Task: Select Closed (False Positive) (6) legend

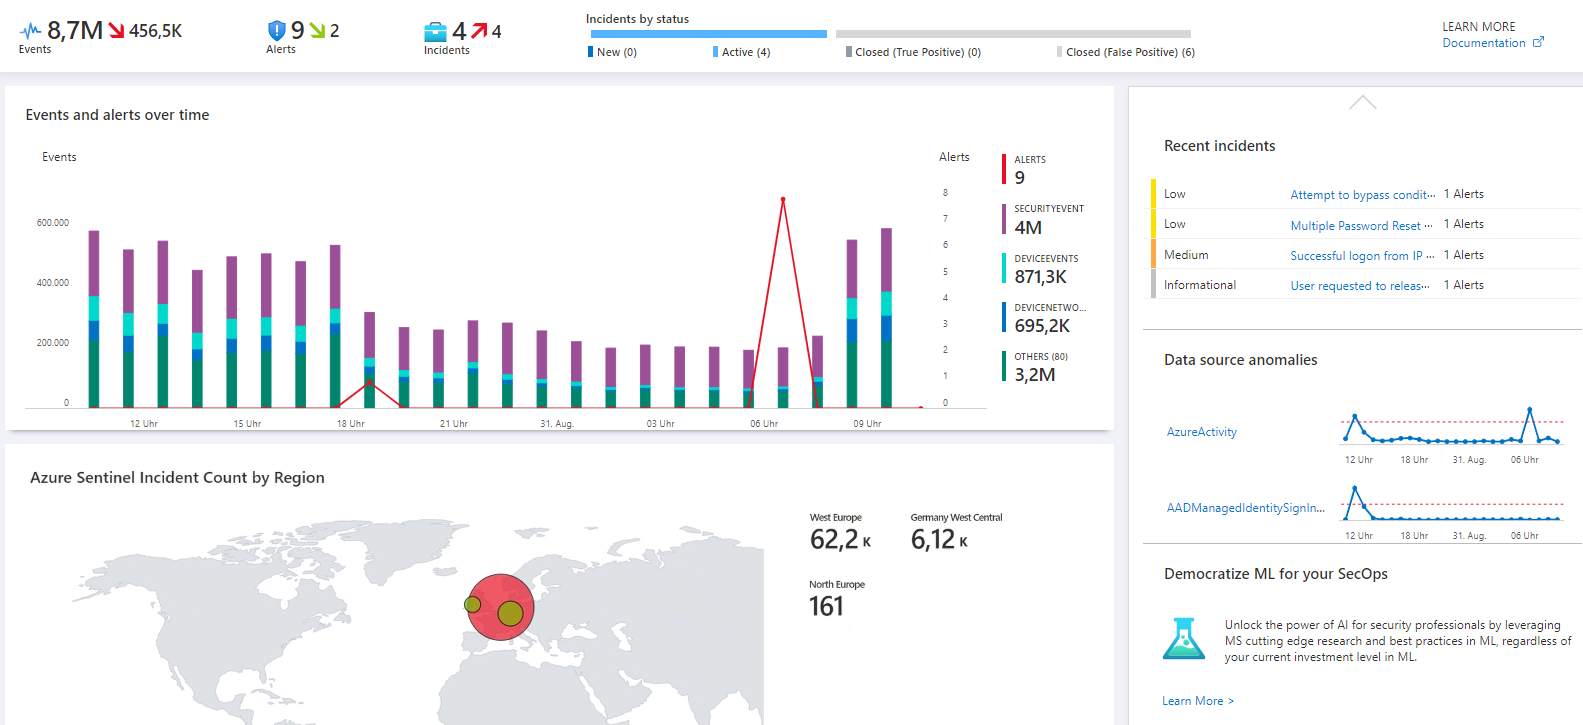Action: (1126, 52)
